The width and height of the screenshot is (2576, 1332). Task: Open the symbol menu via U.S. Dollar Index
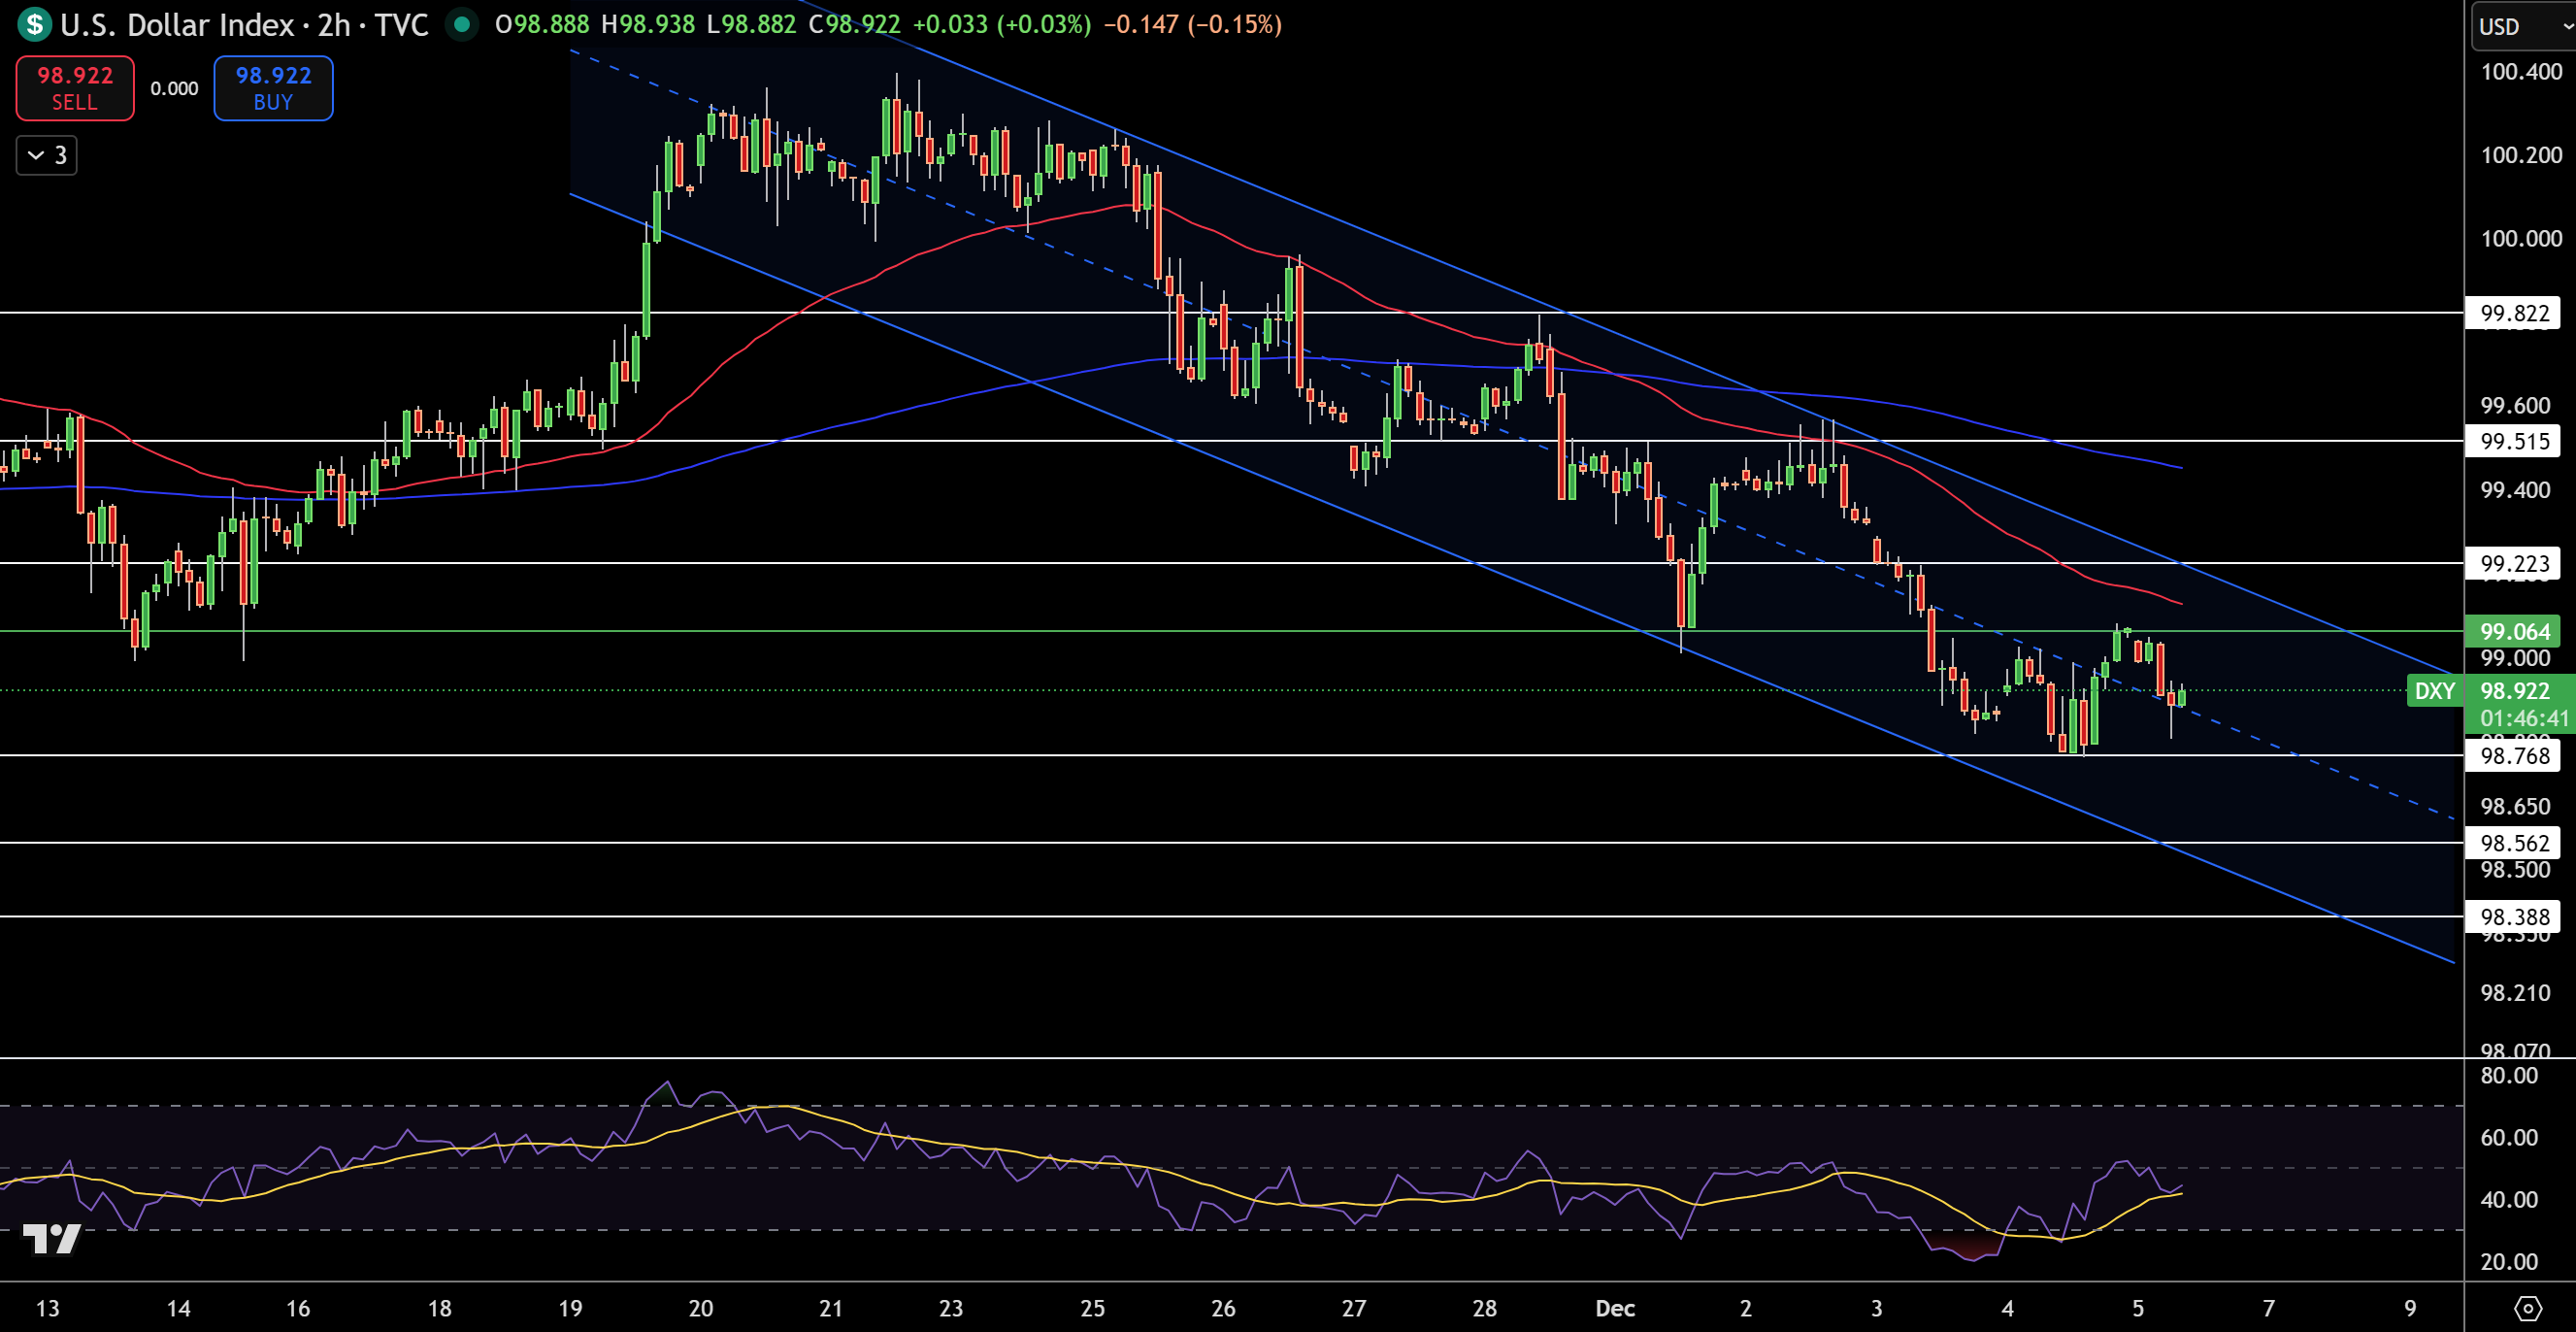[180, 25]
